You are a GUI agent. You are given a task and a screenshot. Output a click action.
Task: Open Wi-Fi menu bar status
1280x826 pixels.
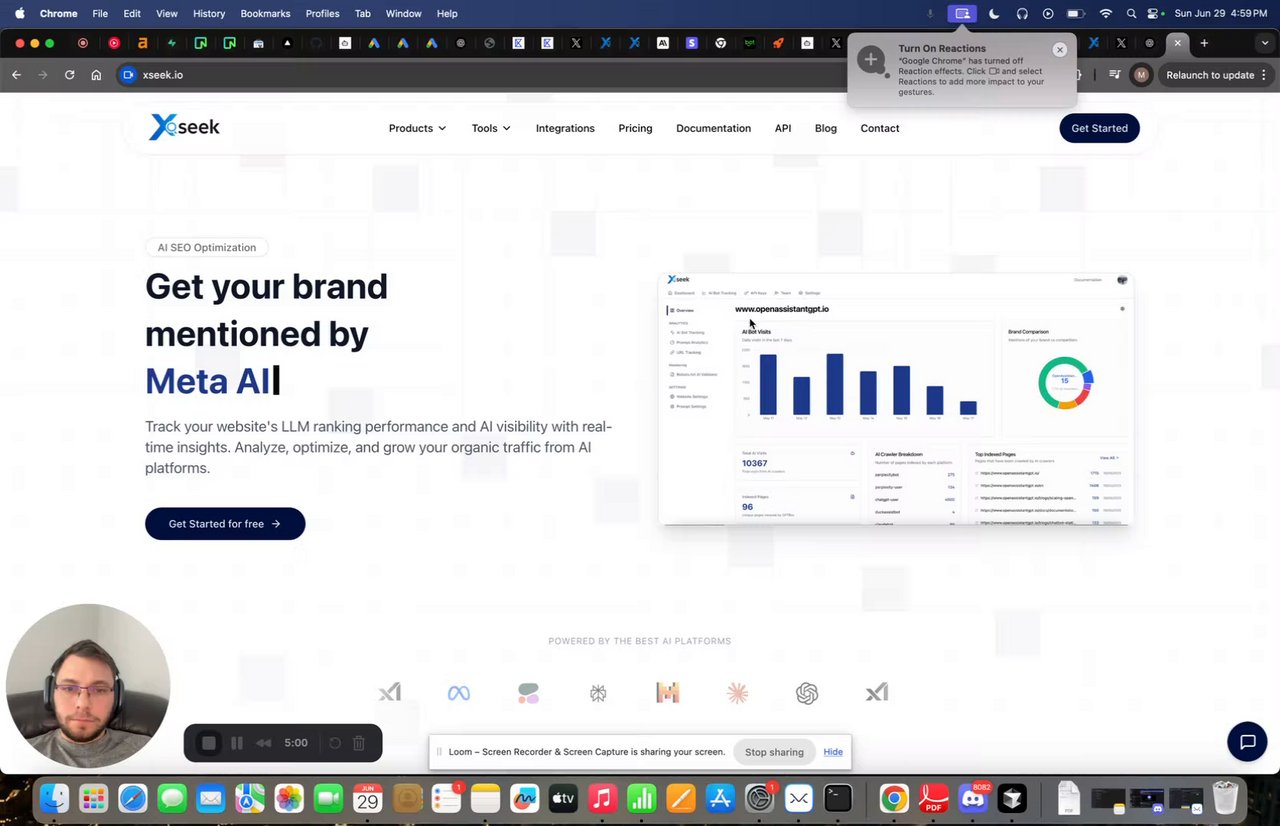point(1105,13)
